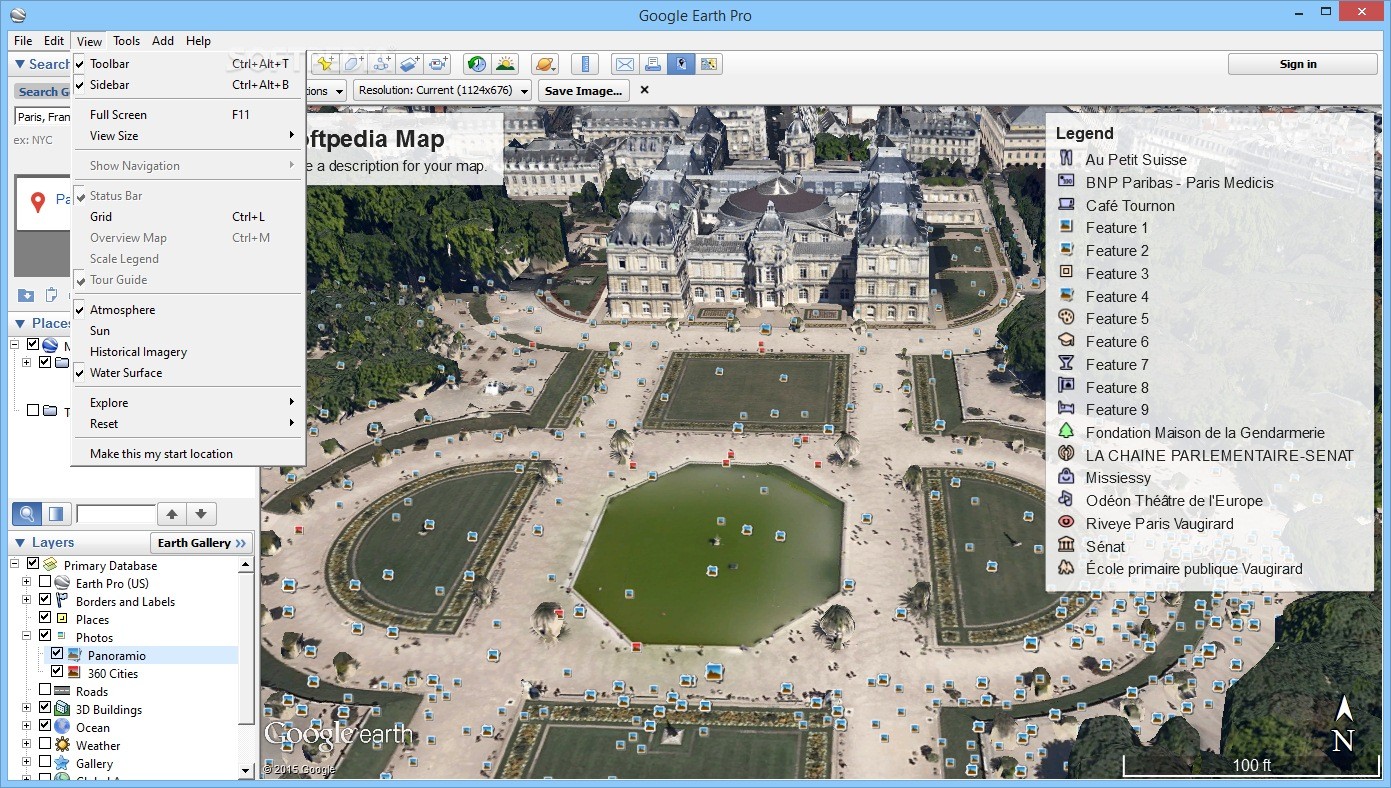Click the Save Image... button
This screenshot has width=1391, height=788.
tap(584, 90)
